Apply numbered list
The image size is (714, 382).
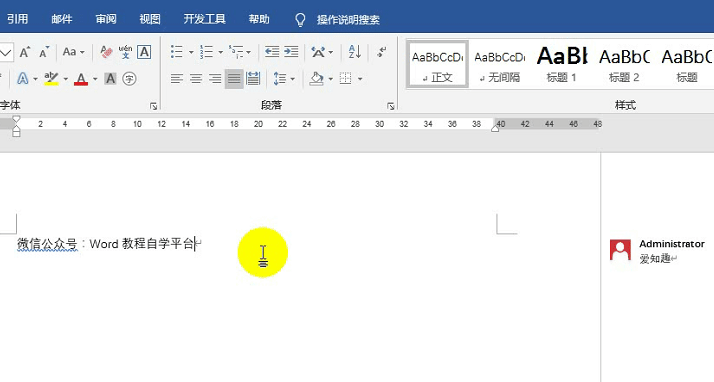pos(207,52)
